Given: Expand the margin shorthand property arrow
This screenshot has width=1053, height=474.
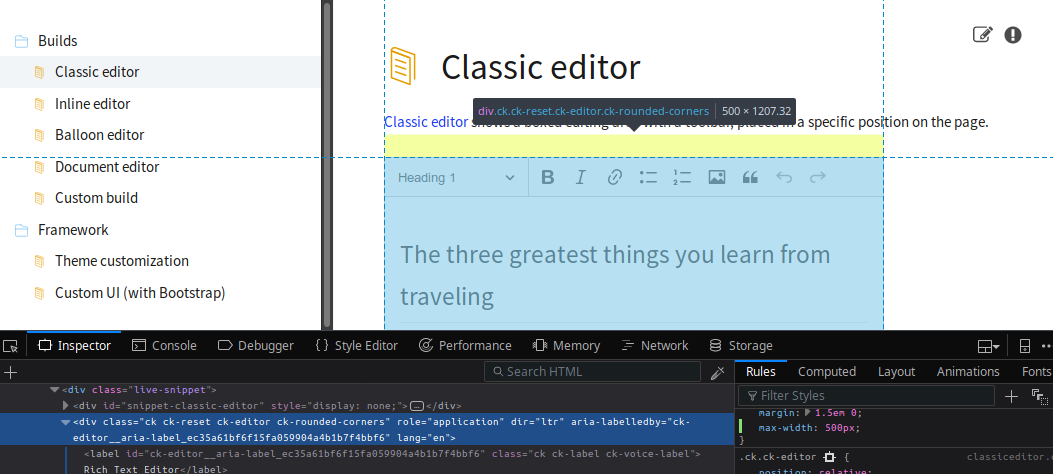Looking at the screenshot, I should click(808, 412).
